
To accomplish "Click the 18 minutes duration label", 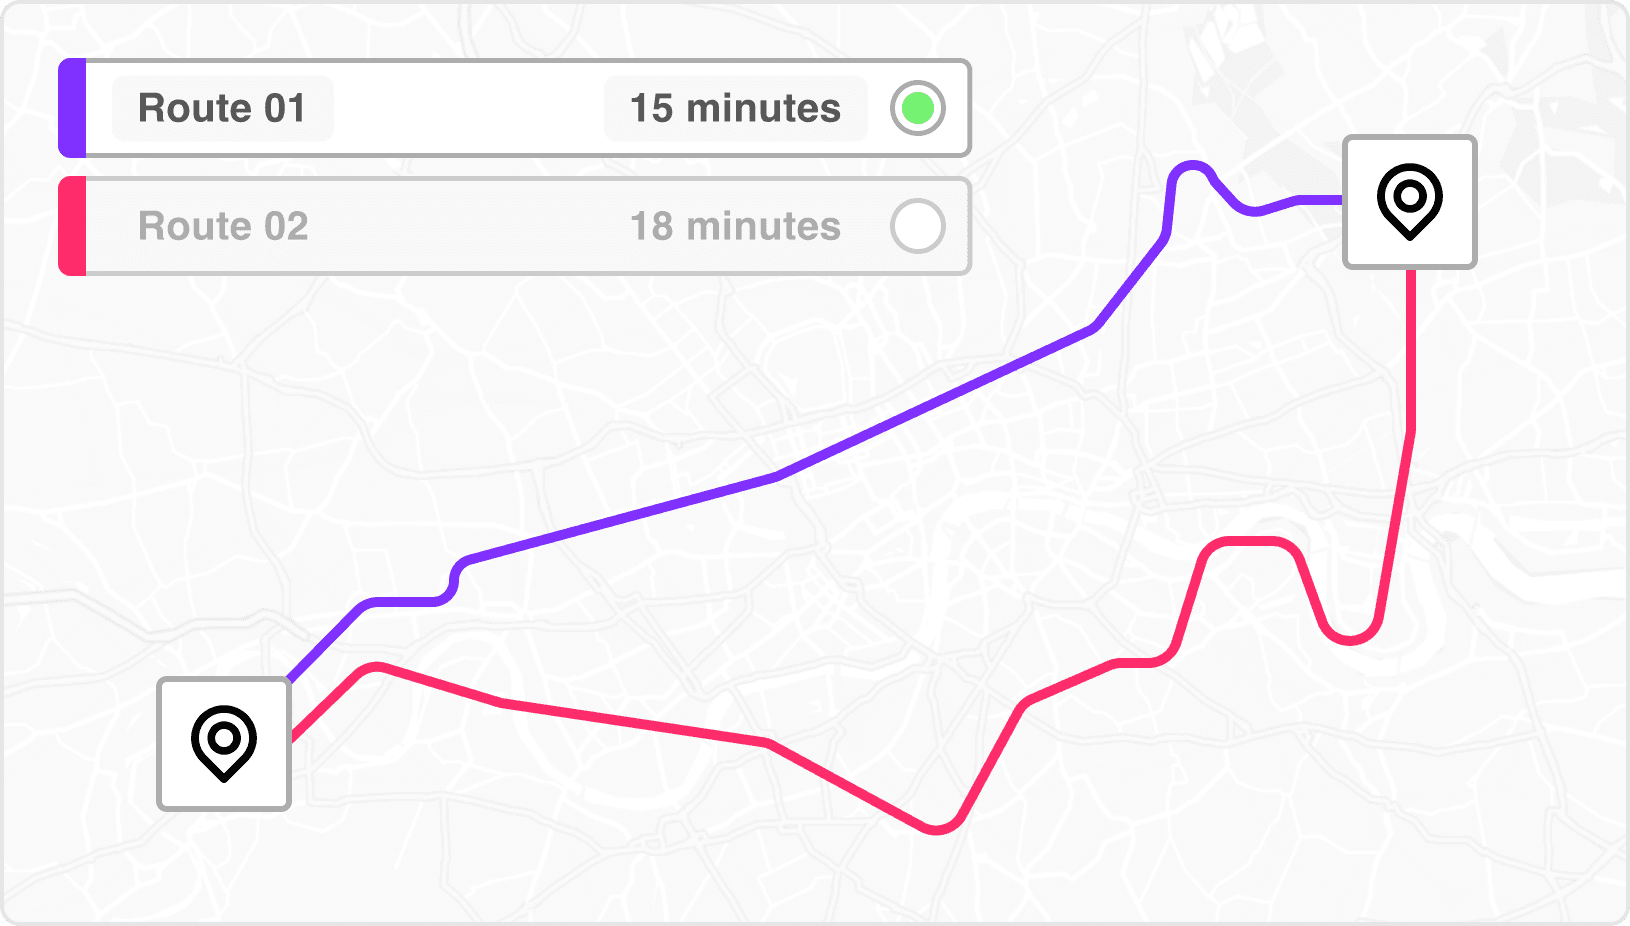I will point(735,225).
